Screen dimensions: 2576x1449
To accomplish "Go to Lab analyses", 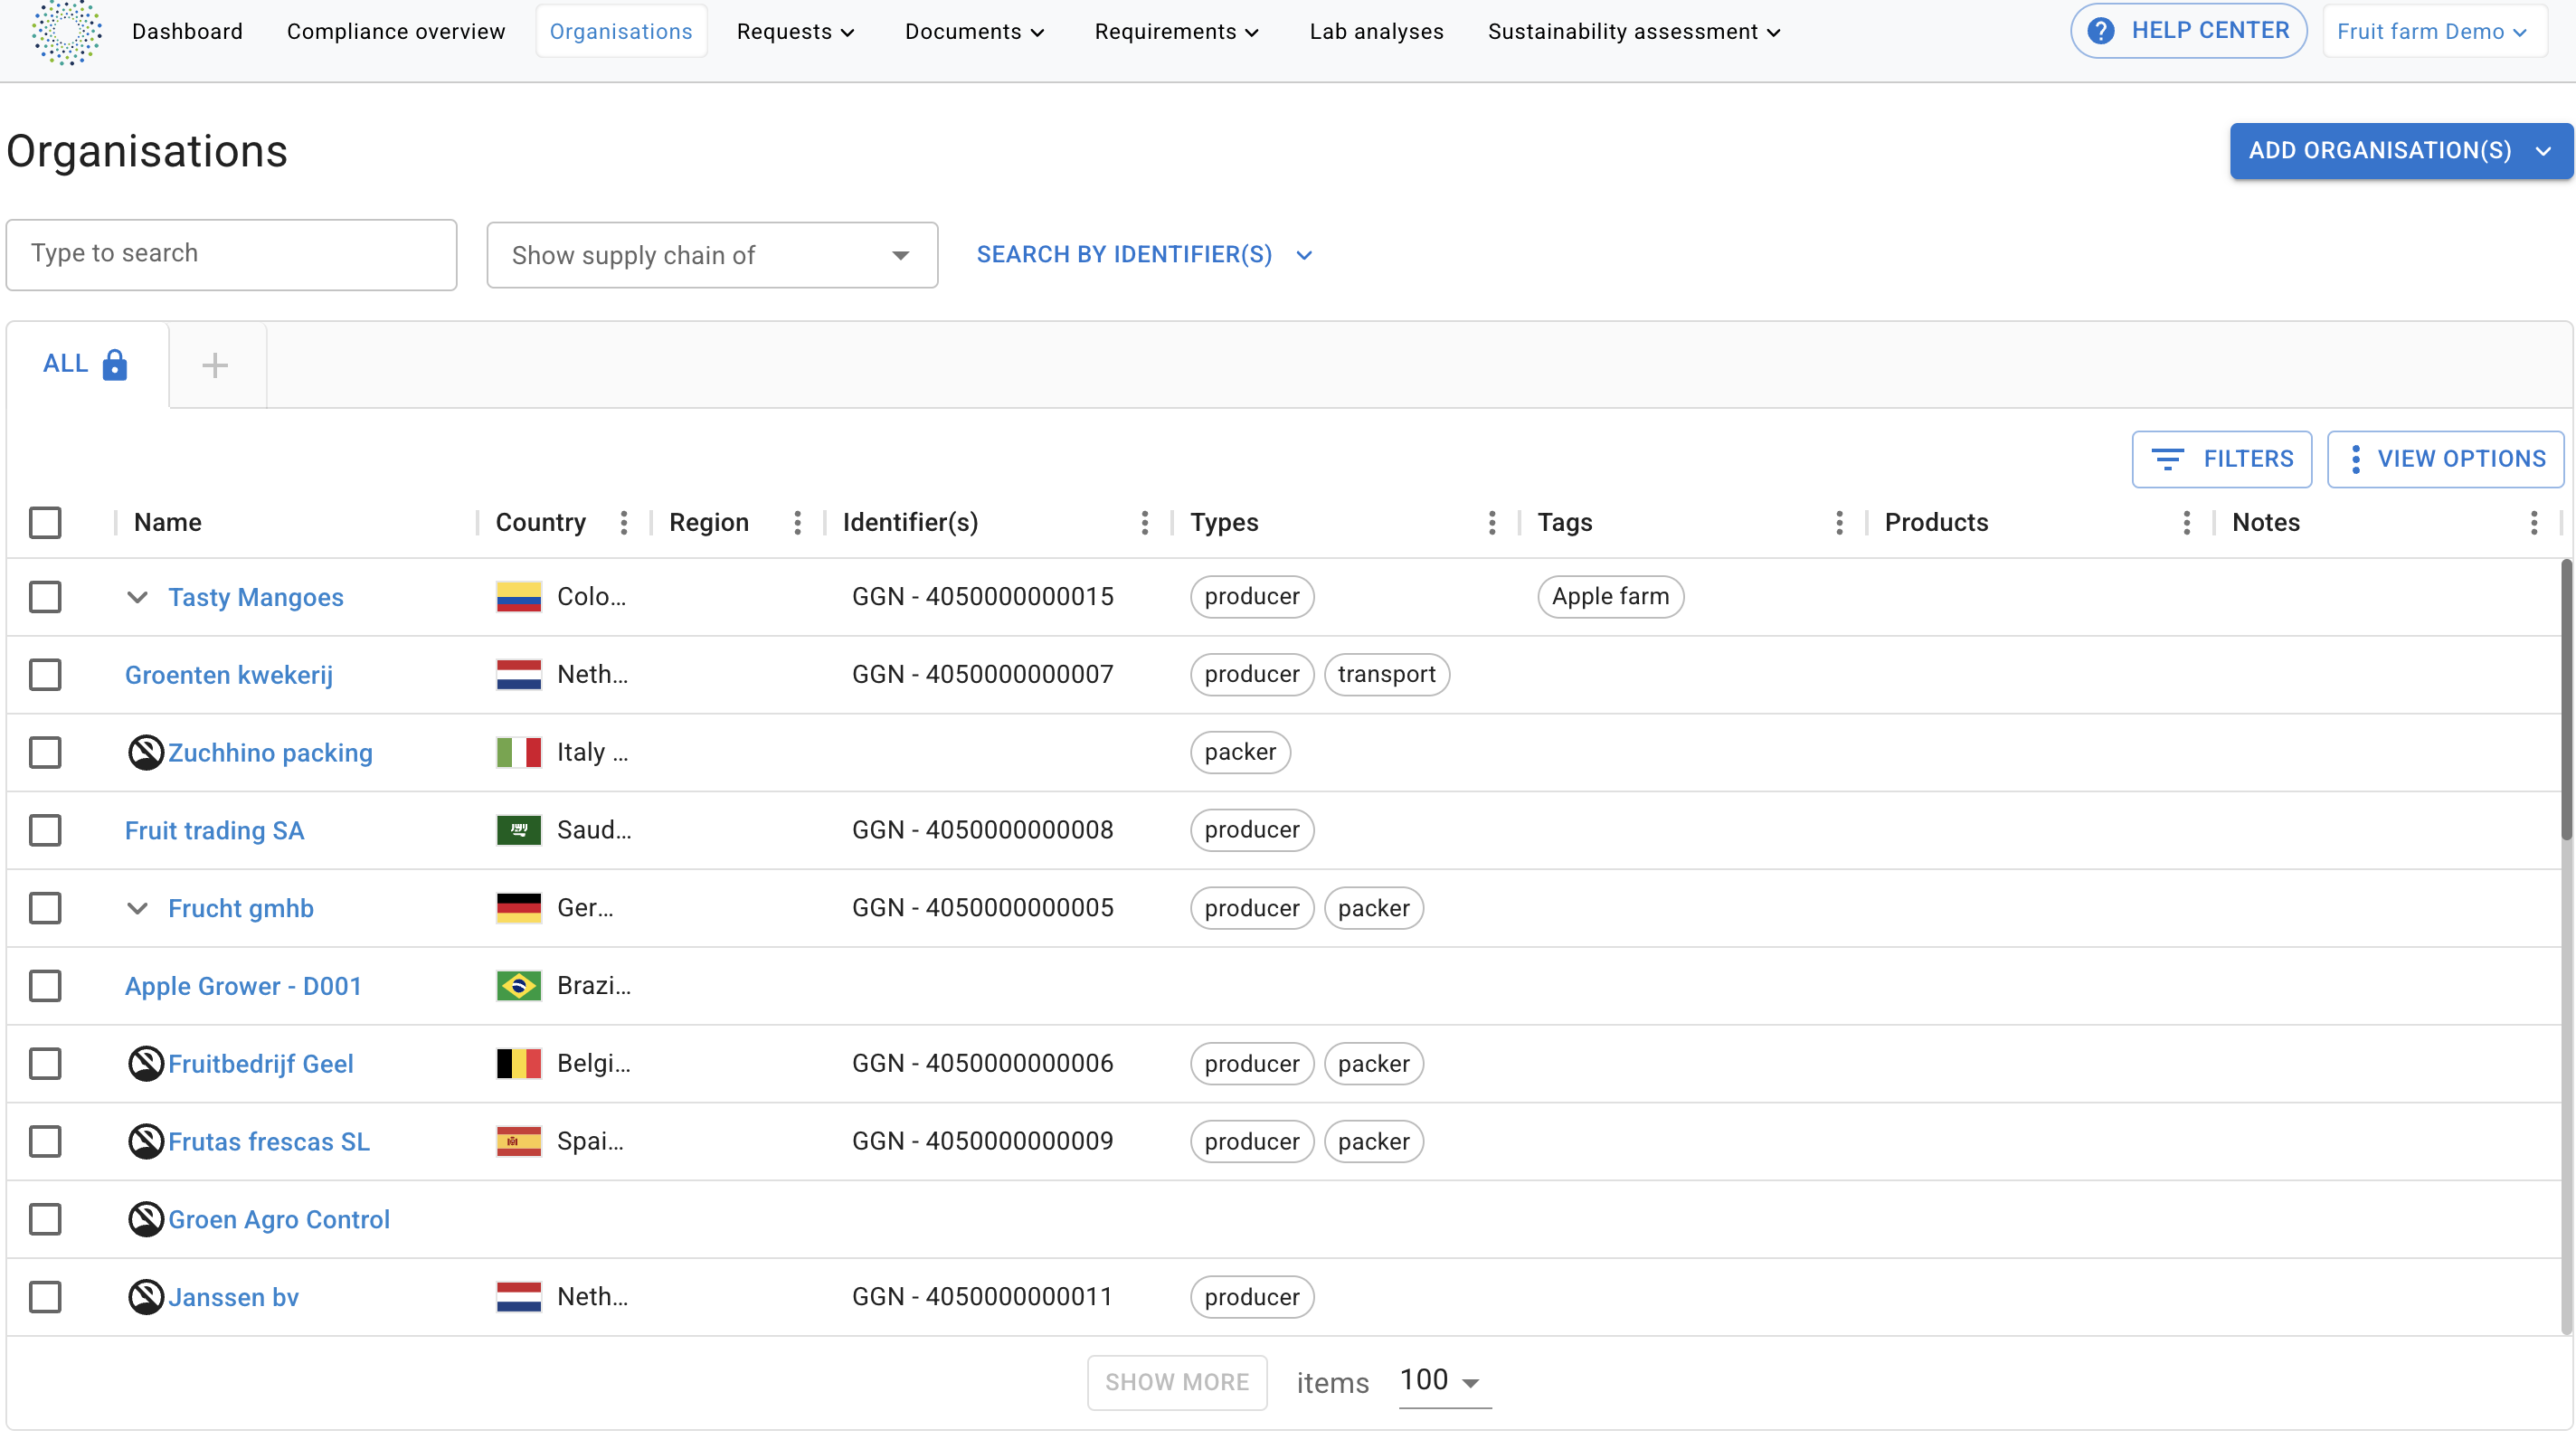I will pos(1376,31).
